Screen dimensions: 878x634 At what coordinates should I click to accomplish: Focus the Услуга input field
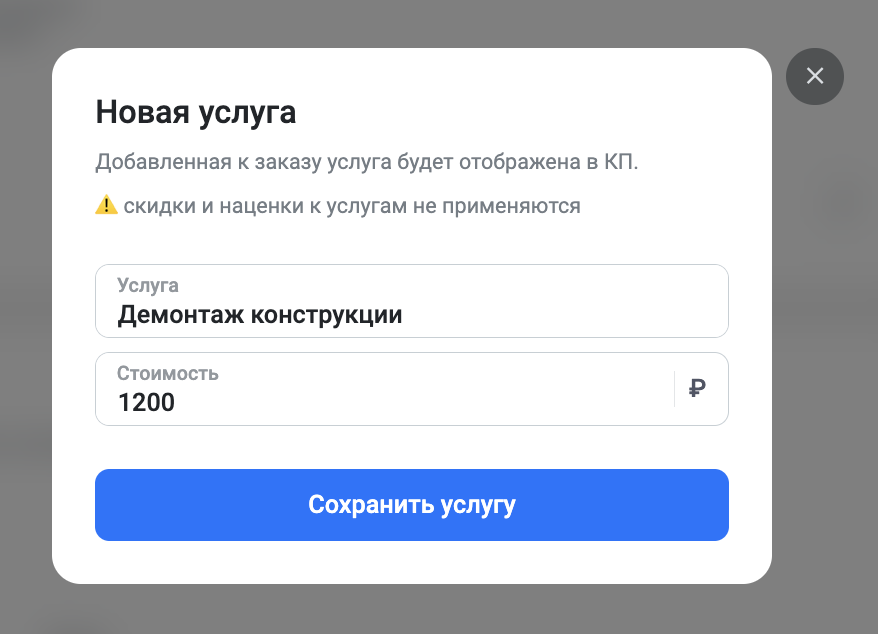(x=412, y=301)
